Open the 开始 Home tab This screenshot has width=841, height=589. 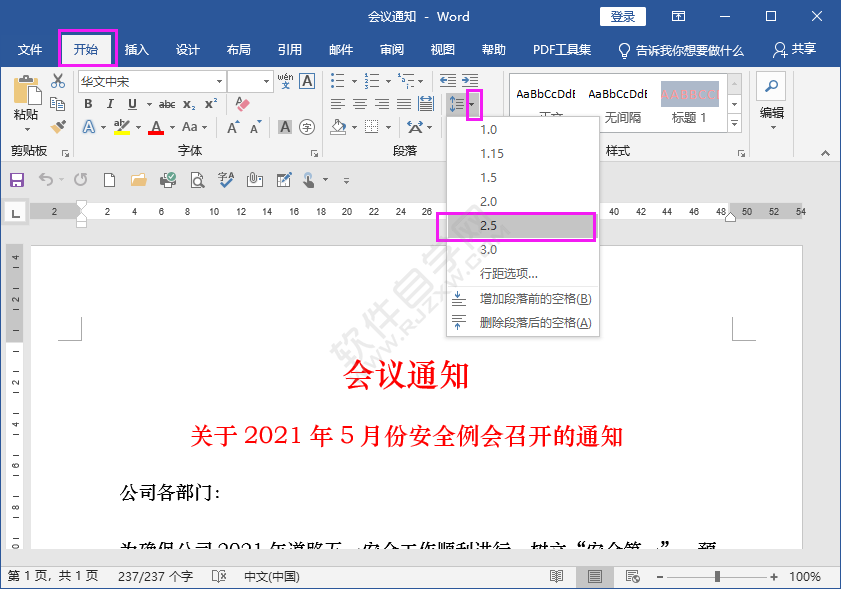coord(86,50)
